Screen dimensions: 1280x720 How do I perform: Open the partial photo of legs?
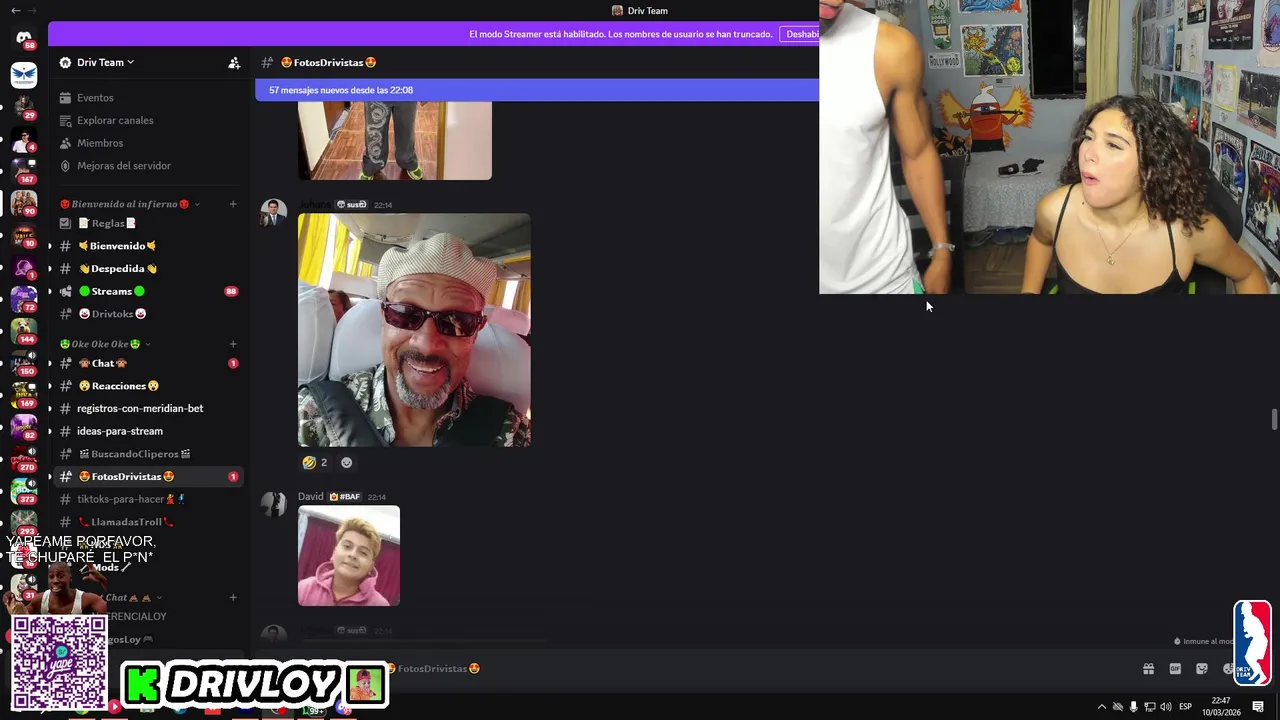pyautogui.click(x=395, y=140)
